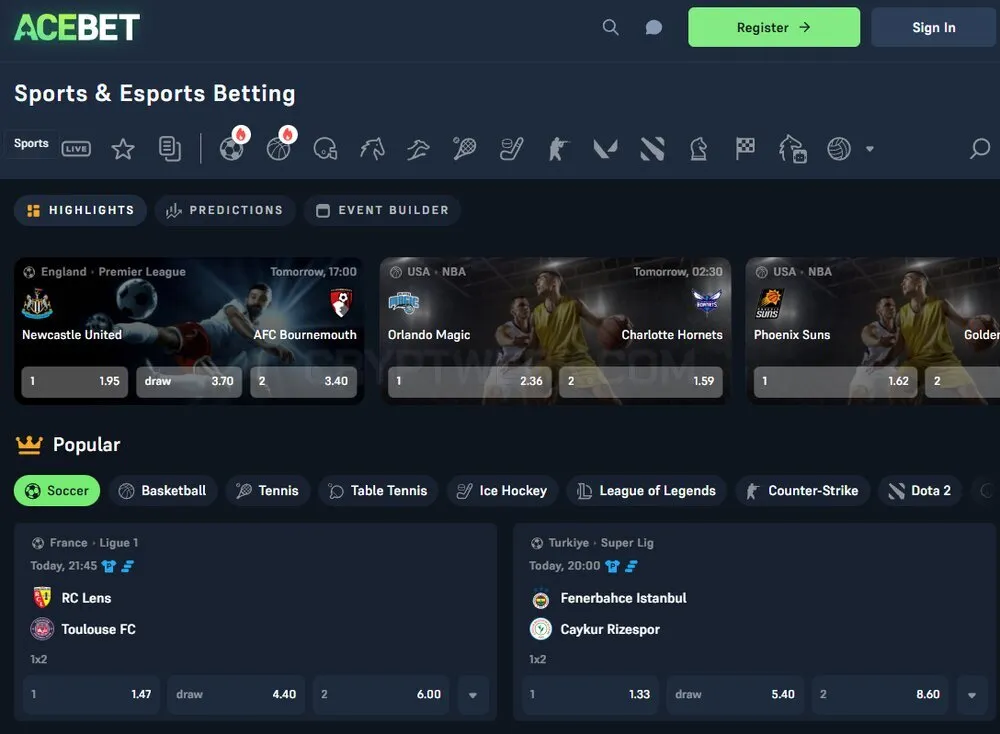Click the RC Lens team name

coord(86,598)
